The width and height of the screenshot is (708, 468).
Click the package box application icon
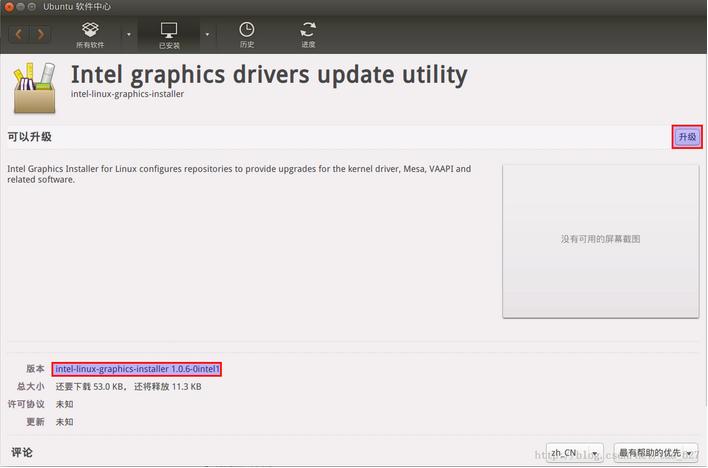pos(34,88)
